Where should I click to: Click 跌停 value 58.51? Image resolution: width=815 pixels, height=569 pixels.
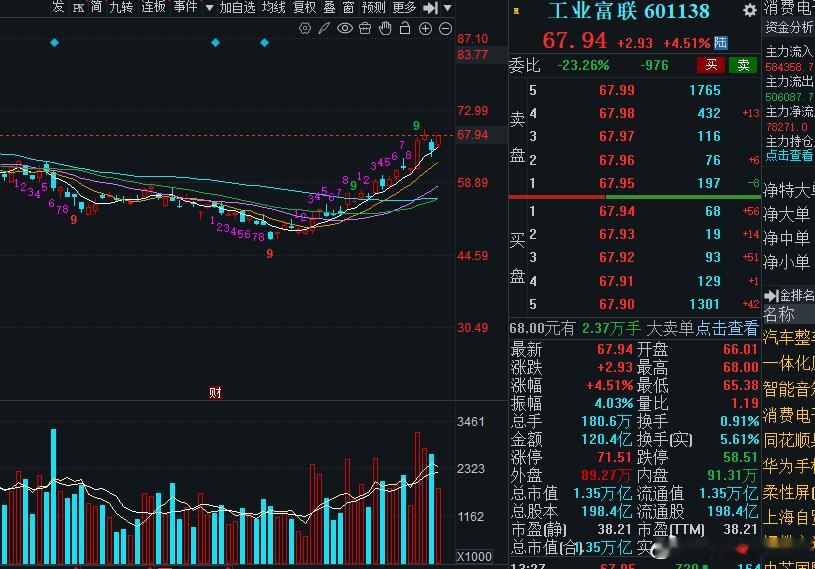point(741,457)
